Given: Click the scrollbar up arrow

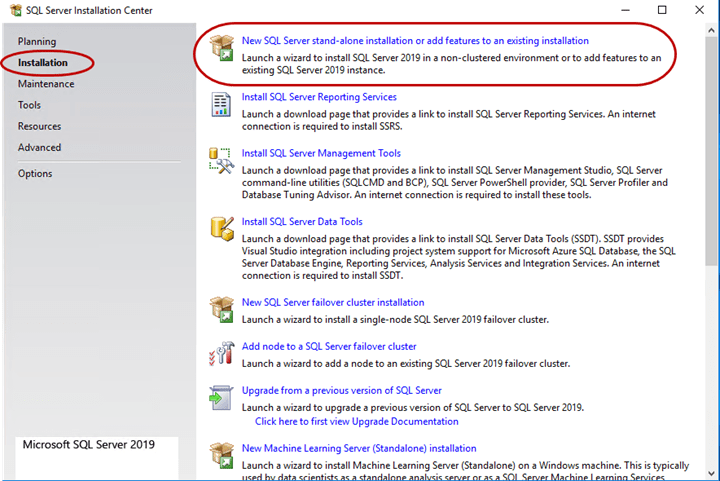Looking at the screenshot, I should point(711,30).
